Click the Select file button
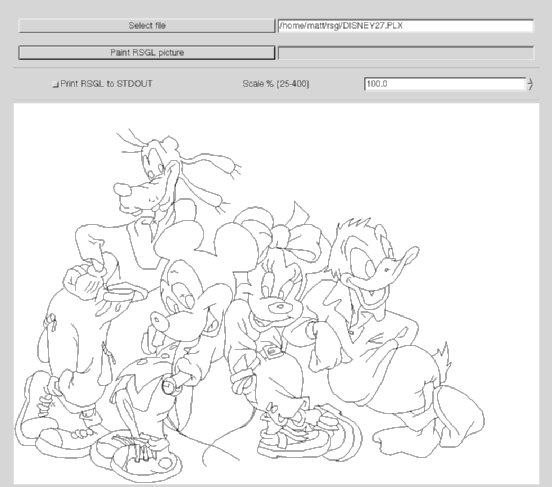The height and width of the screenshot is (487, 552). 146,26
